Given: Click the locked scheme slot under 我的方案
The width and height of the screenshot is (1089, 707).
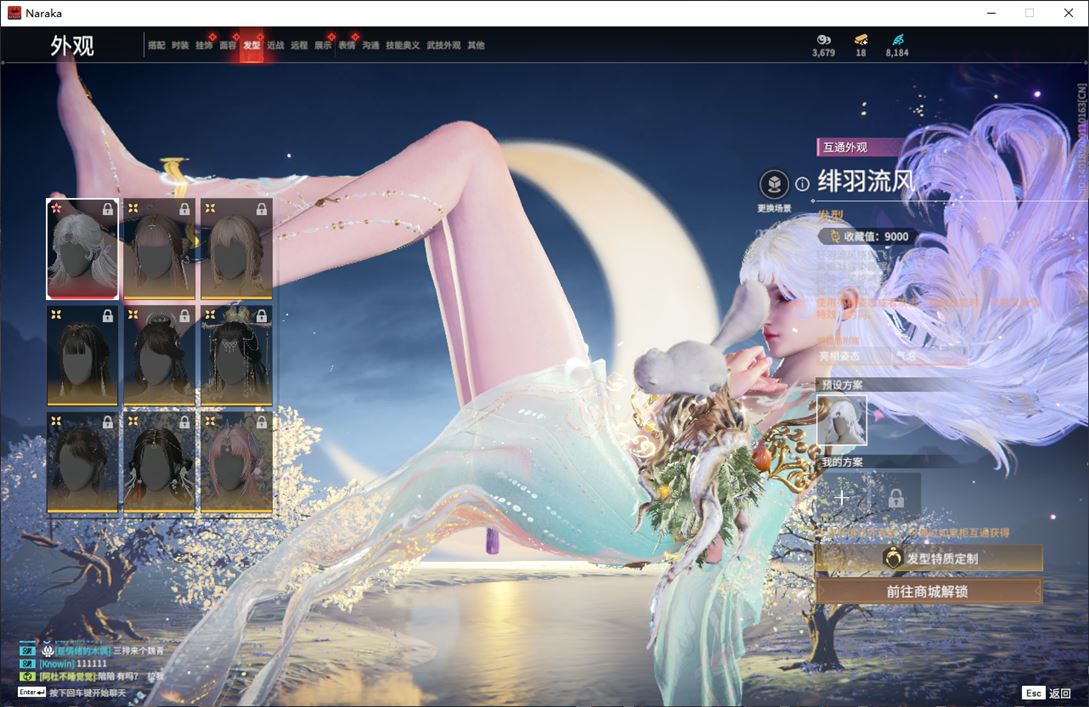Looking at the screenshot, I should (896, 497).
